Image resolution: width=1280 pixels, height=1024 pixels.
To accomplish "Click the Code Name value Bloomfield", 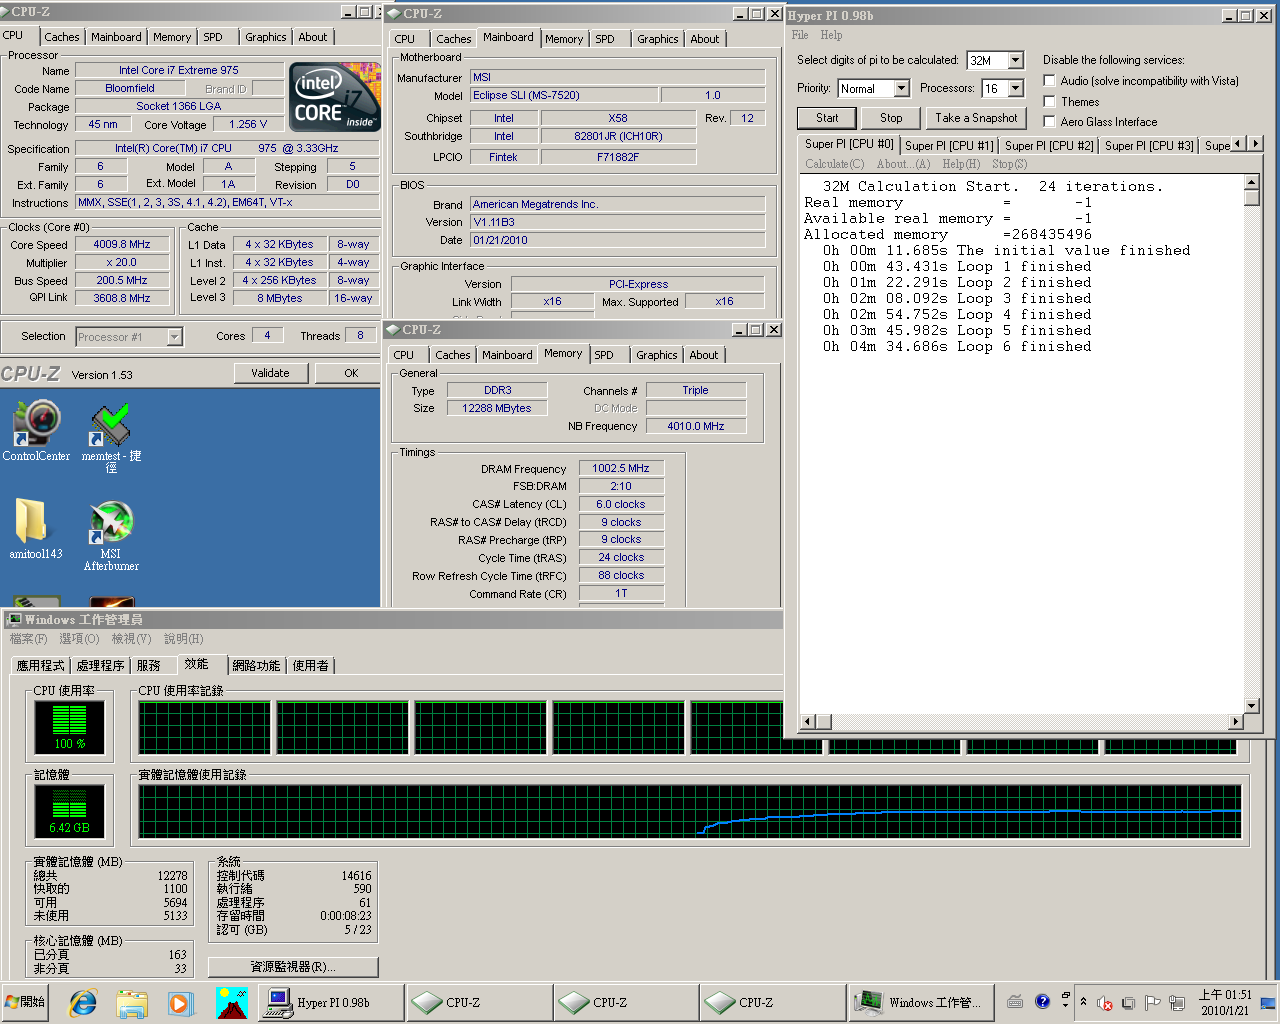I will (x=130, y=88).
